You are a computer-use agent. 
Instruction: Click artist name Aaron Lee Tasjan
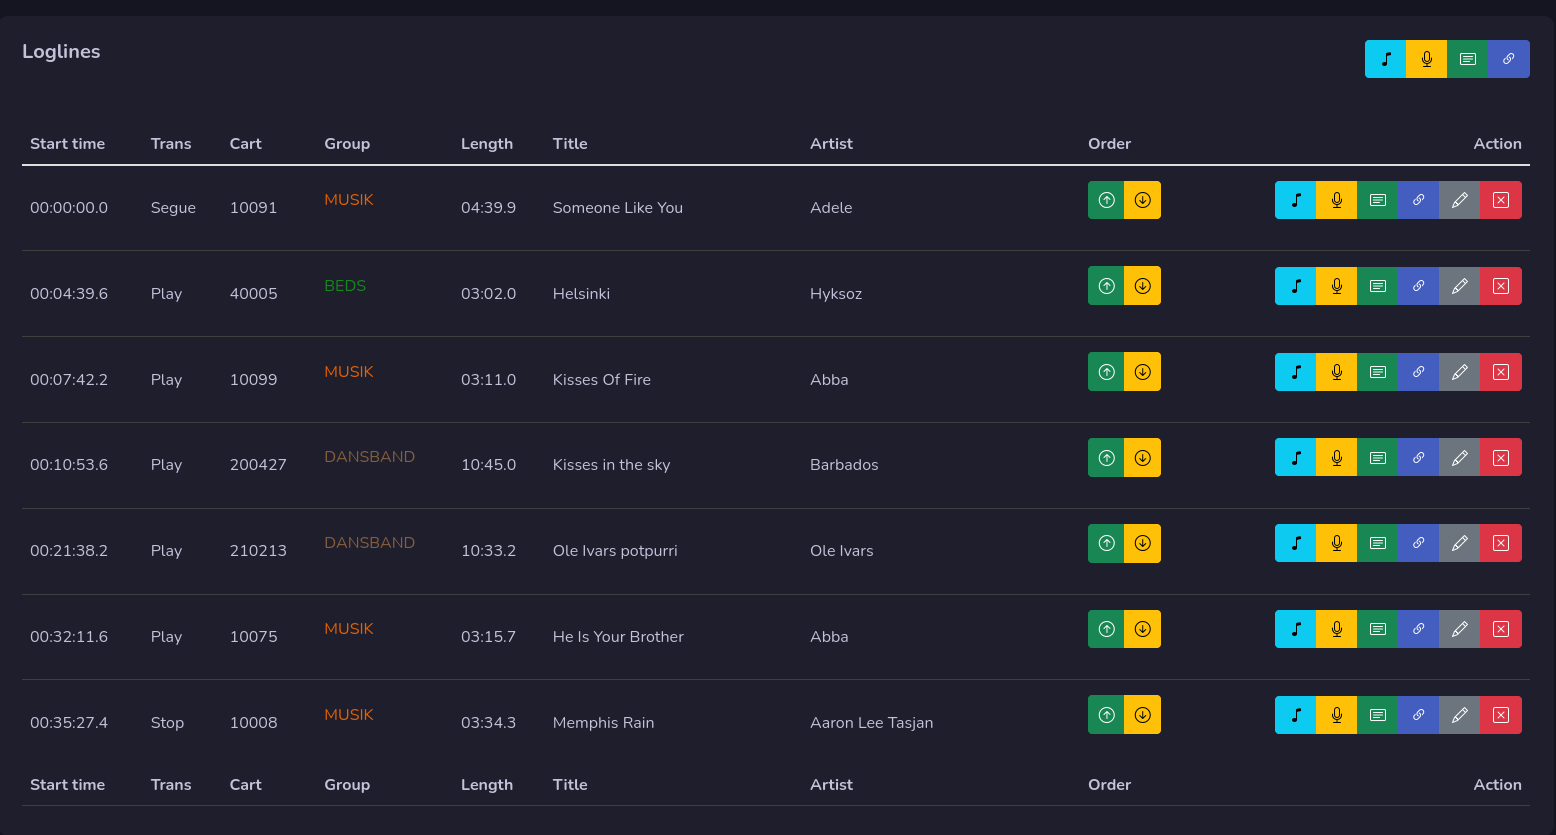pos(872,723)
